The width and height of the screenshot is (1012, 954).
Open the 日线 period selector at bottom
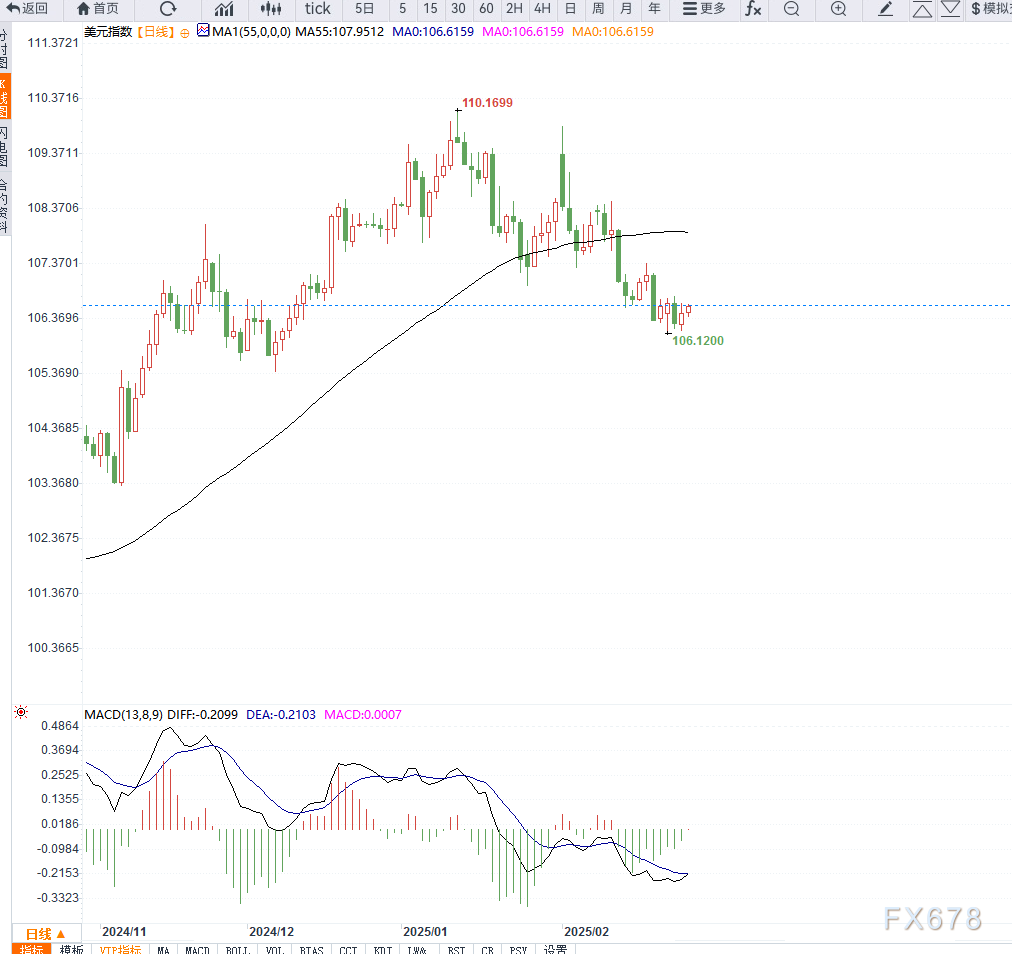(x=45, y=932)
